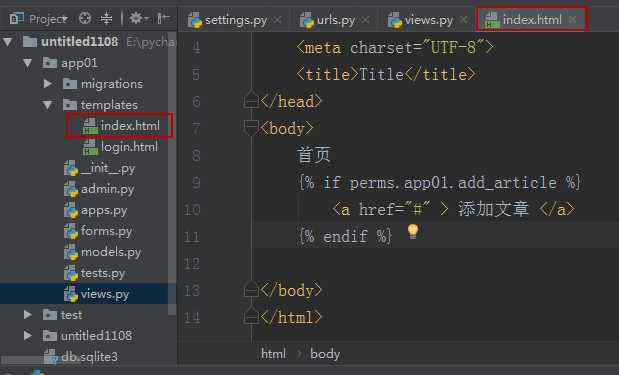Click line number 9 in the gutter

pos(196,183)
